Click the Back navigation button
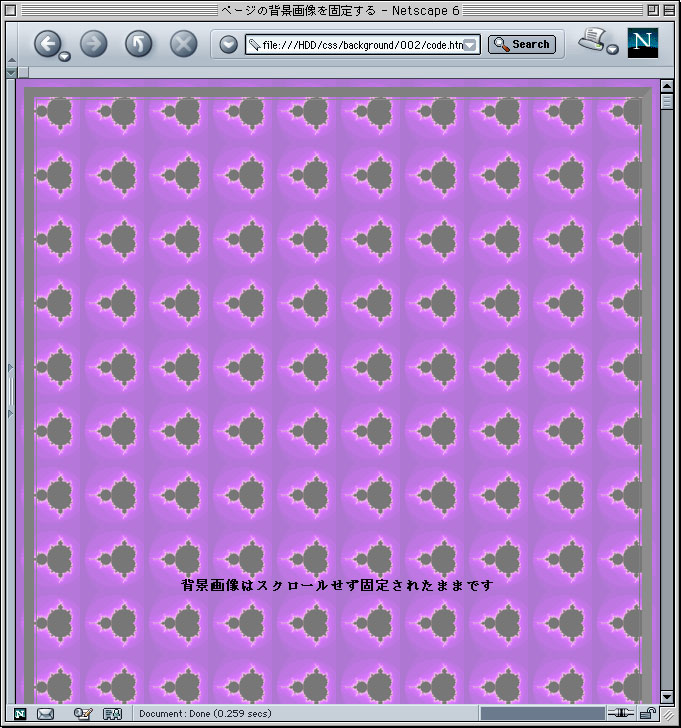This screenshot has width=681, height=728. (48, 43)
